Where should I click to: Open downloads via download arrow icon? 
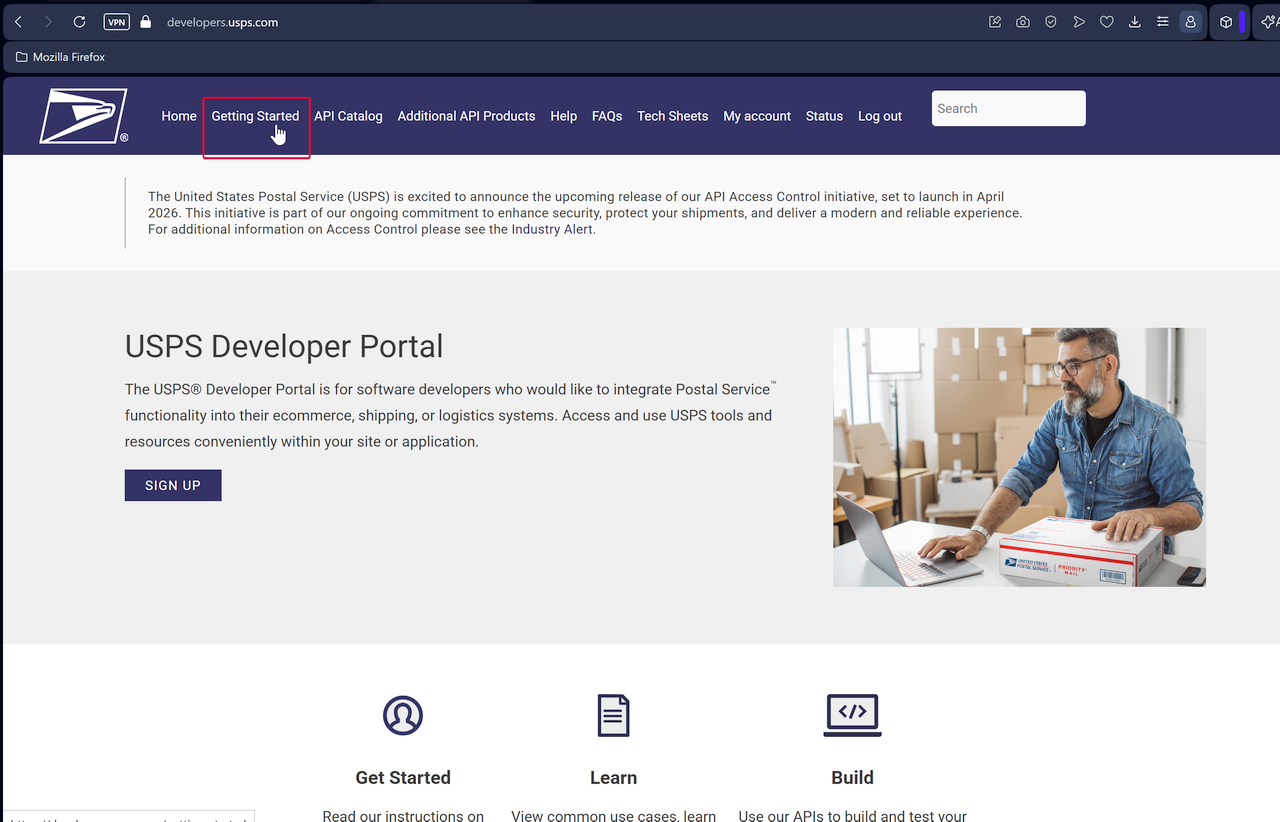pyautogui.click(x=1135, y=22)
